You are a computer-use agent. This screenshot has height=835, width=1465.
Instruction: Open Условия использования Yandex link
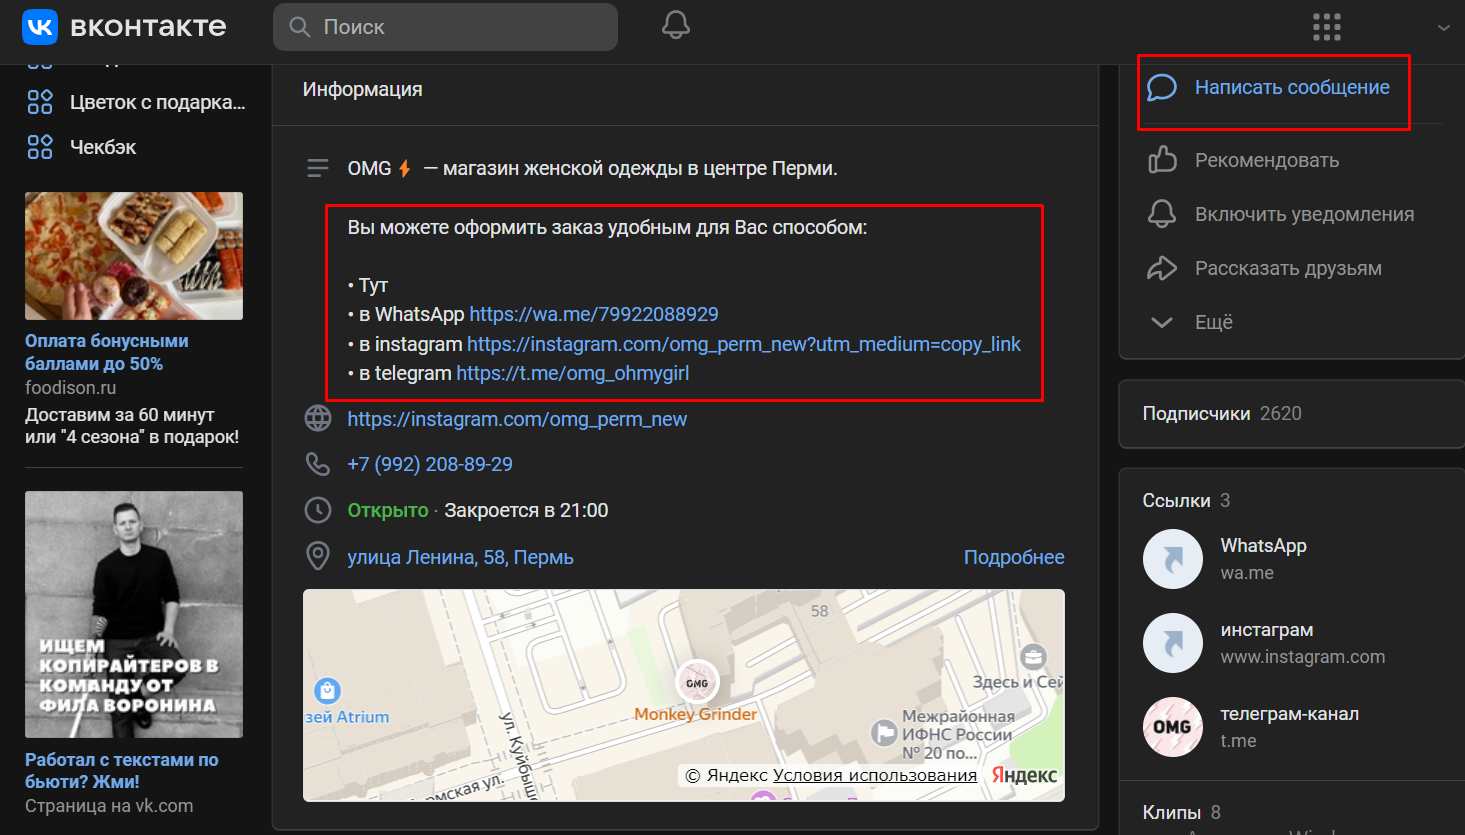875,775
